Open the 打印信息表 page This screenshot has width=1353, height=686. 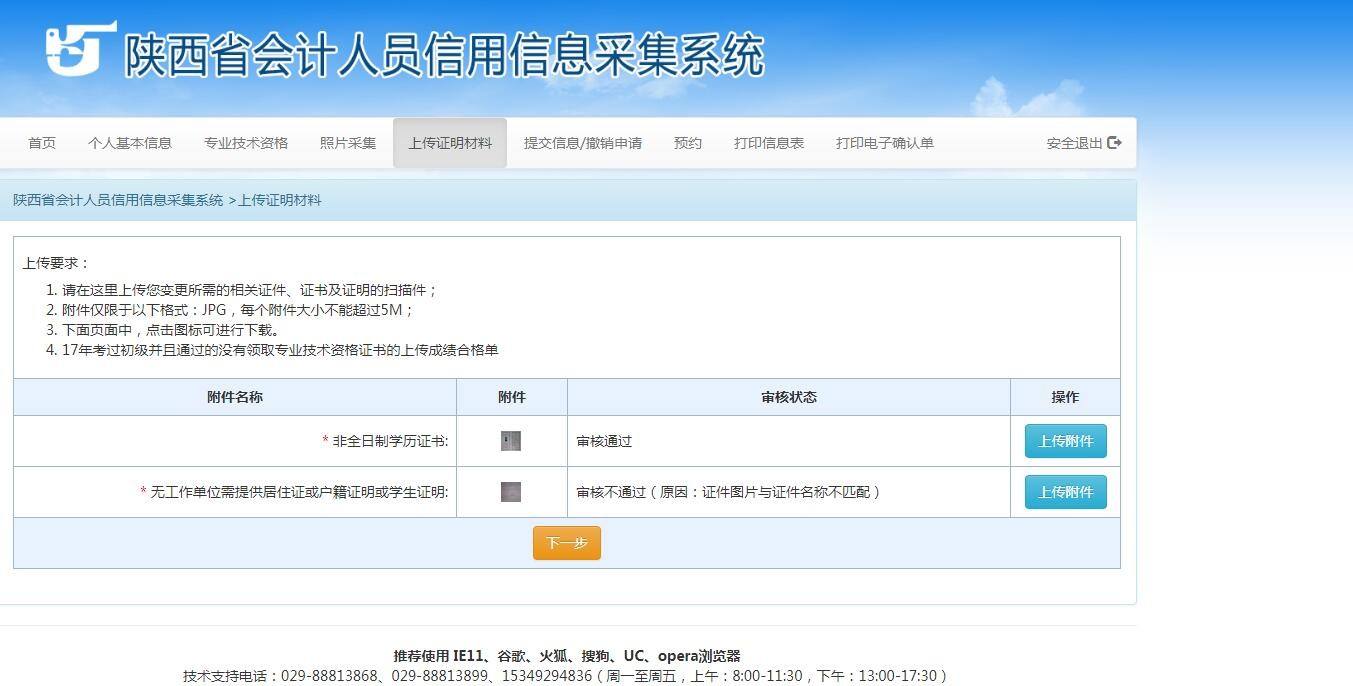tap(769, 142)
